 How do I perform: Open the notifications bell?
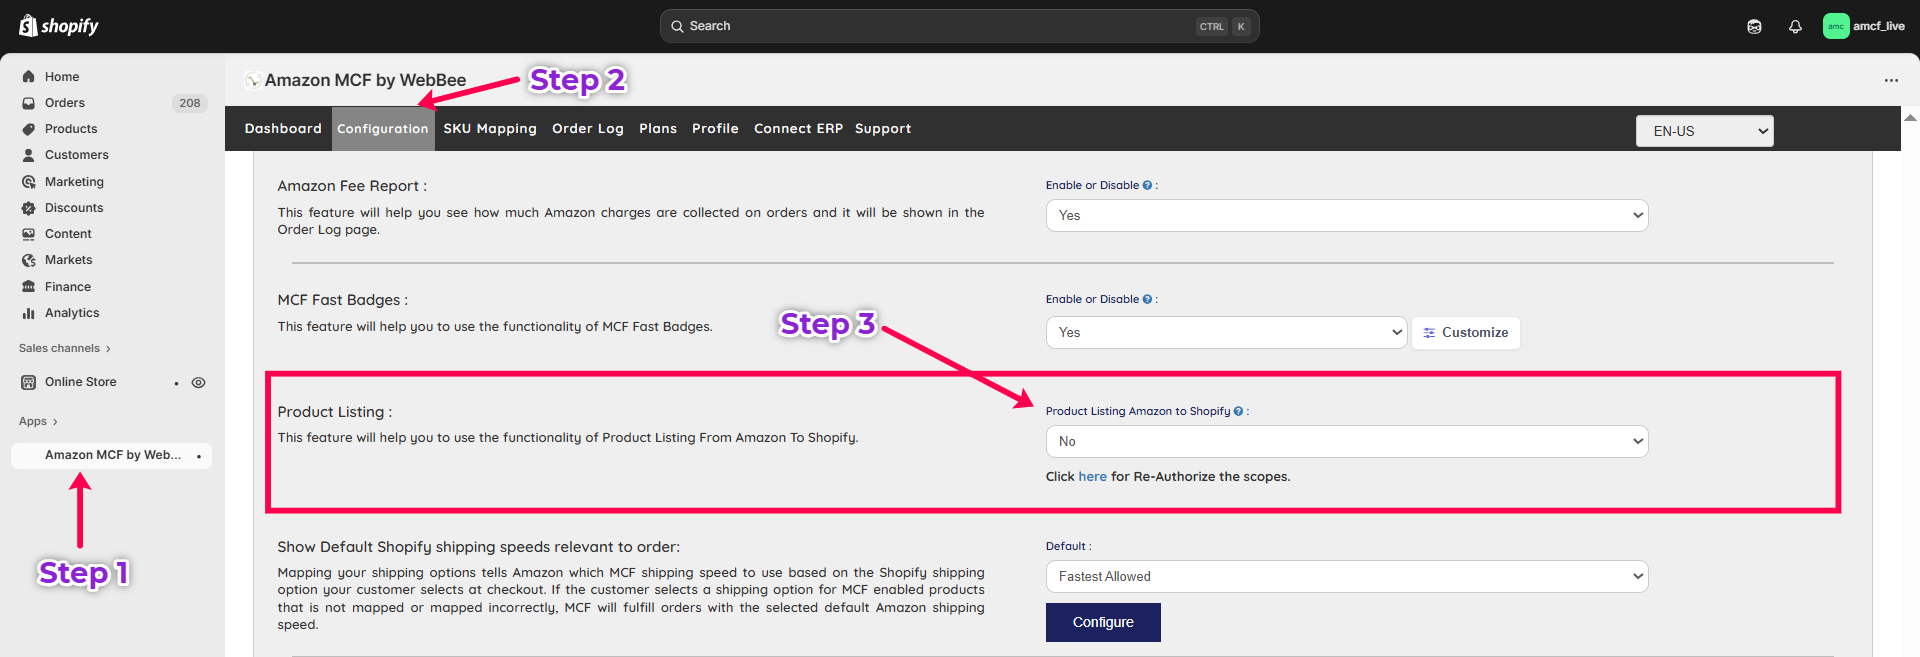tap(1795, 27)
